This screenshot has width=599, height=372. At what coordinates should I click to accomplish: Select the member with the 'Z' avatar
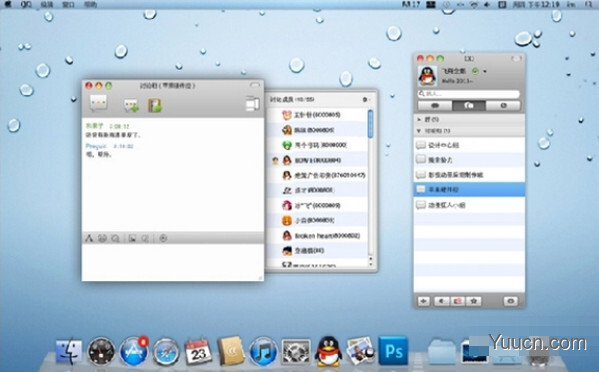[318, 190]
